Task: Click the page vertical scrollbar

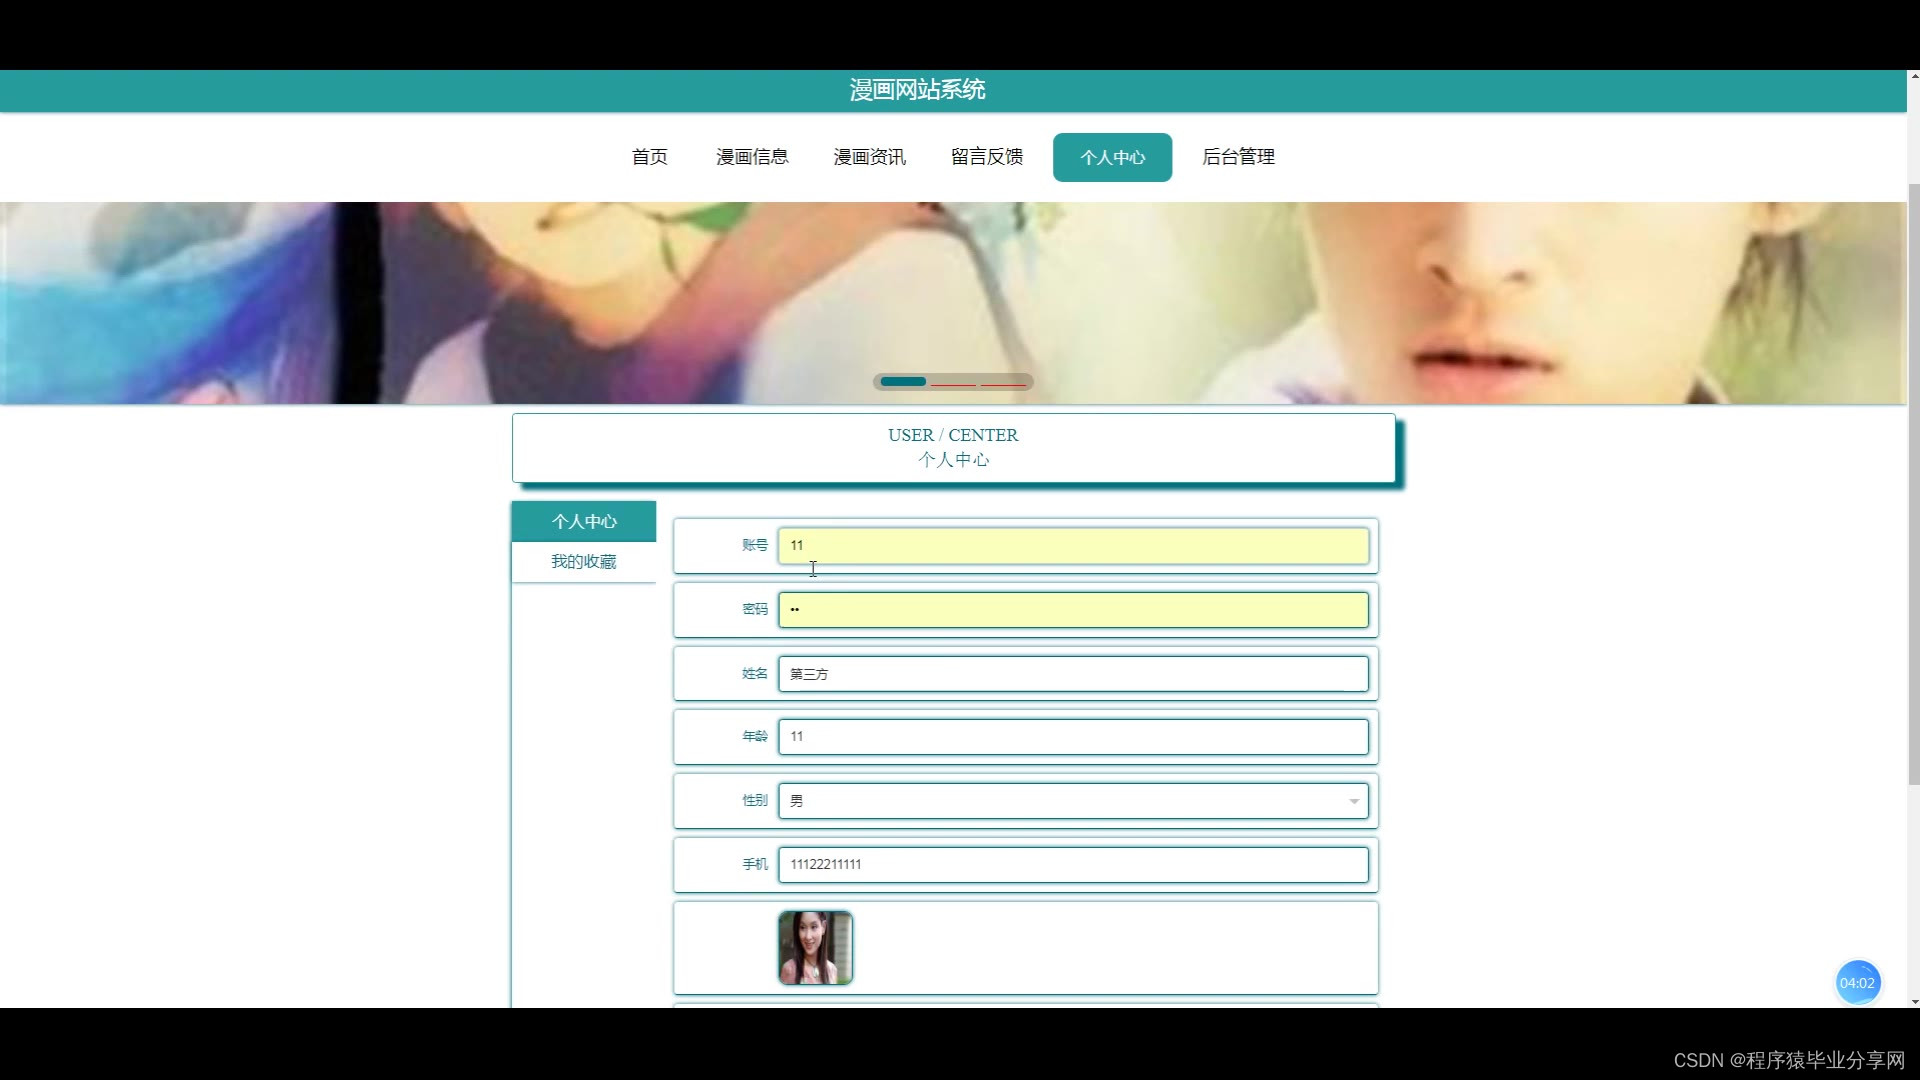Action: click(1913, 480)
